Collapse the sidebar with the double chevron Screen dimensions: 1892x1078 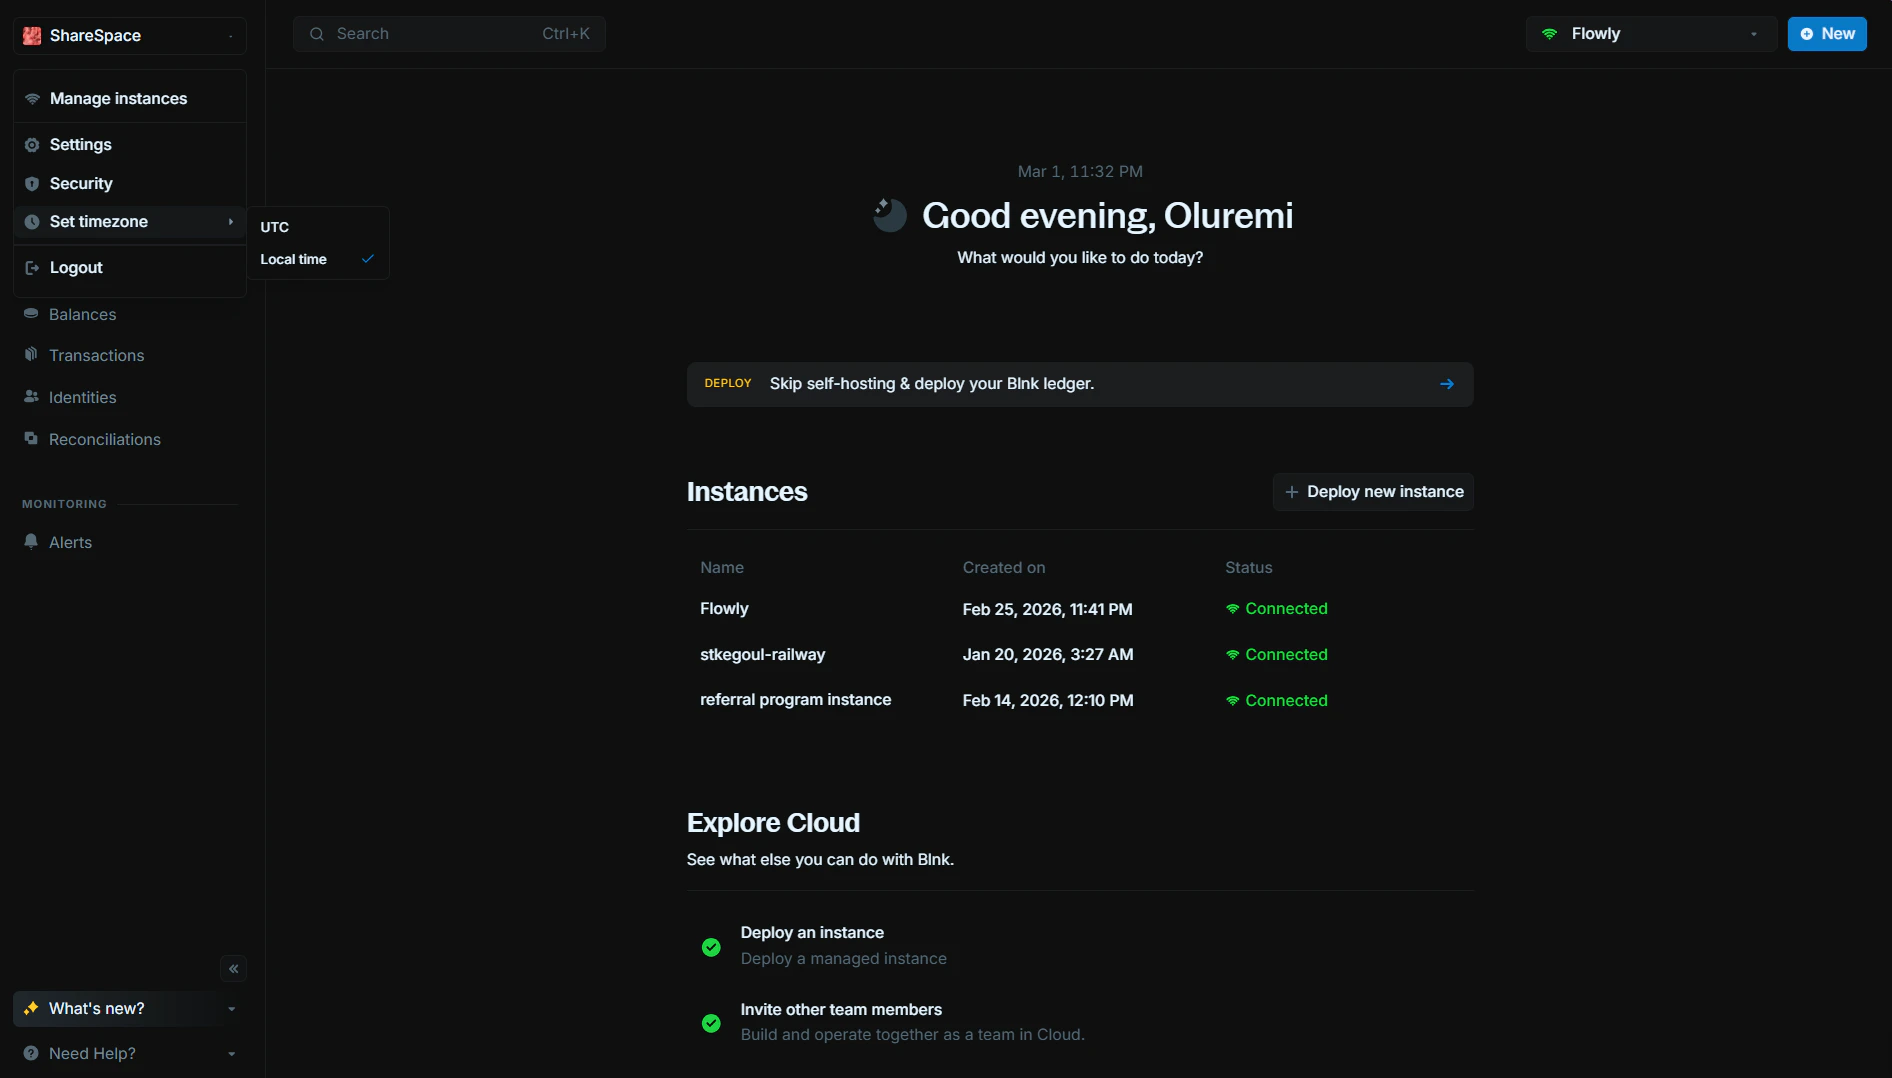pyautogui.click(x=233, y=969)
